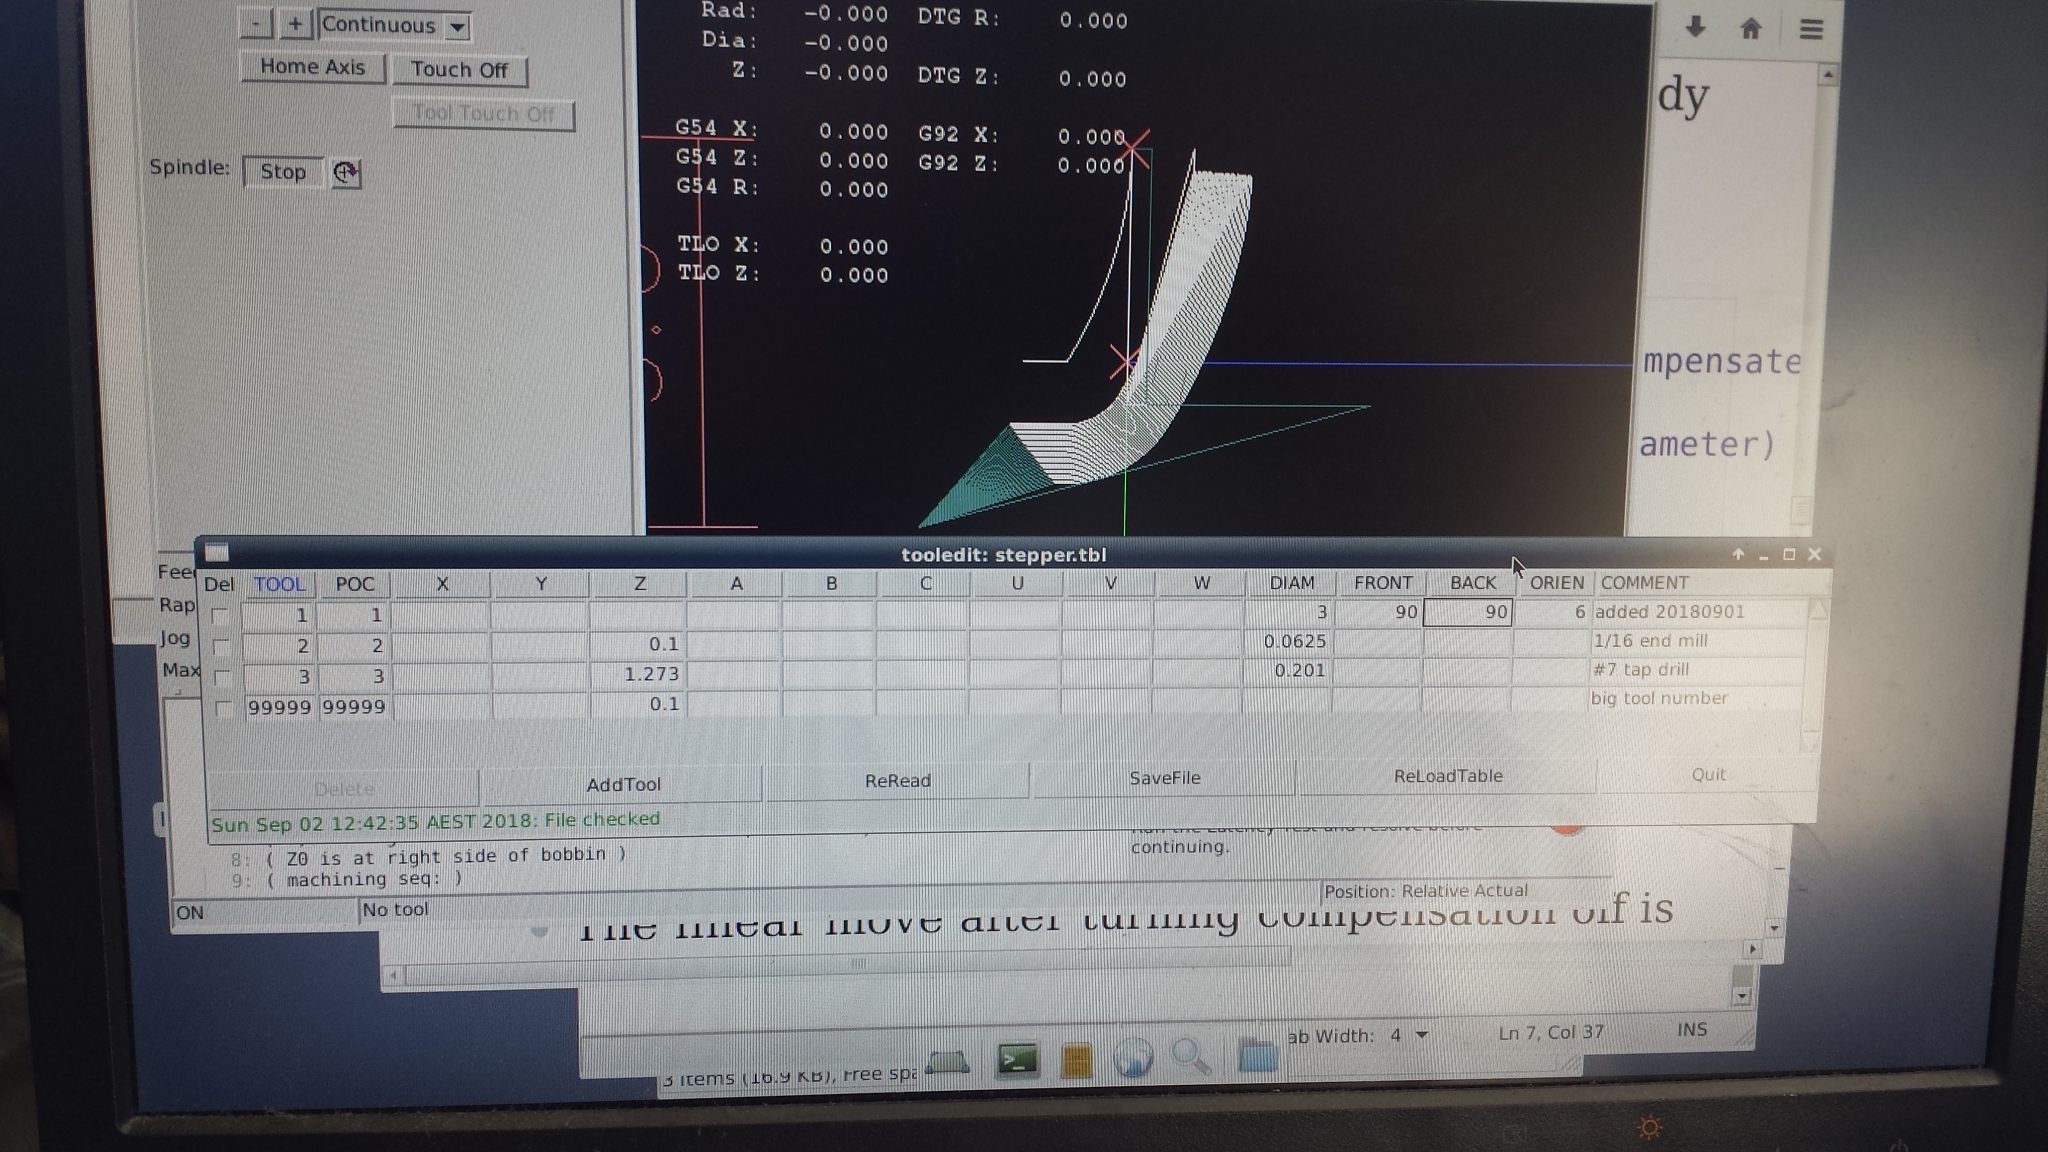Click the BACK cell for tool 1
This screenshot has height=1152, width=2048.
click(1467, 612)
